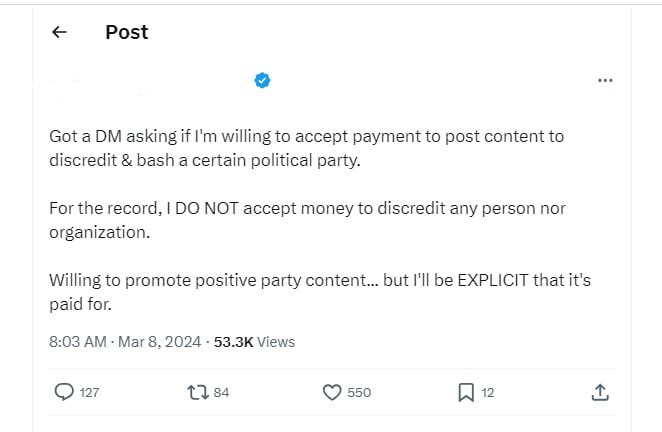Click the repost arrows icon
This screenshot has height=432, width=662.
(x=197, y=393)
